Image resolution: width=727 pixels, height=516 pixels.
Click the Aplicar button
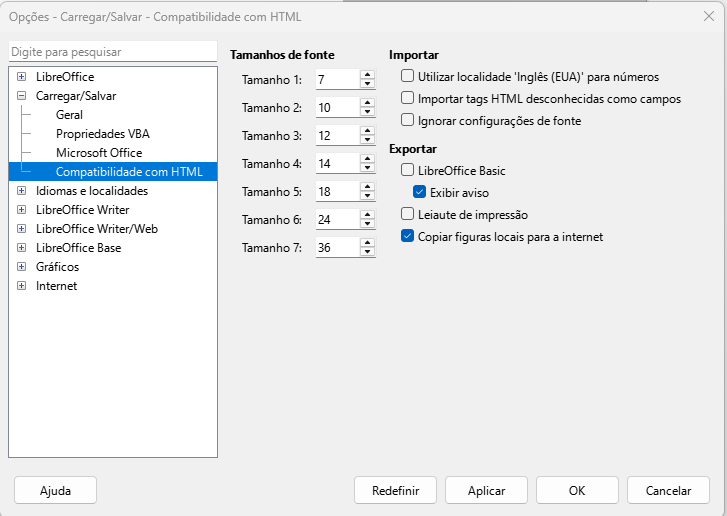[486, 490]
